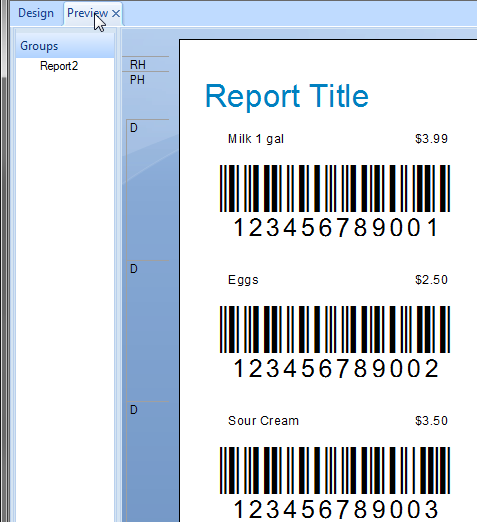
Task: Click the Report Title heading
Action: (x=287, y=96)
